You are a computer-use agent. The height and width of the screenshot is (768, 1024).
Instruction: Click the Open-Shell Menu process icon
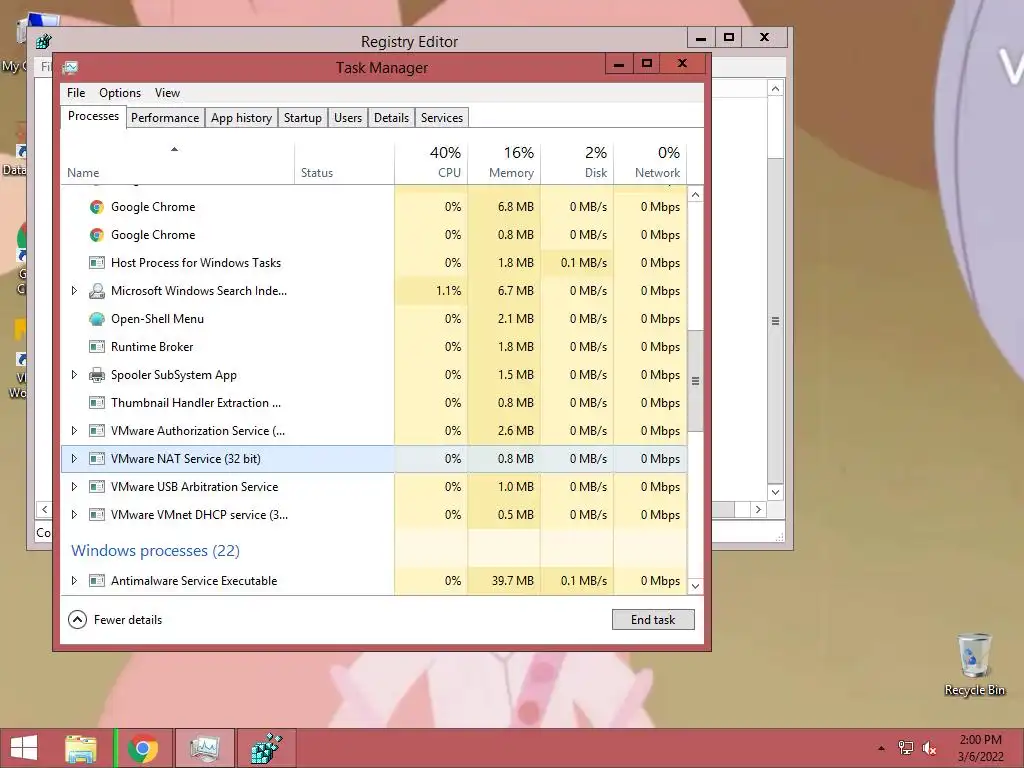pyautogui.click(x=97, y=319)
